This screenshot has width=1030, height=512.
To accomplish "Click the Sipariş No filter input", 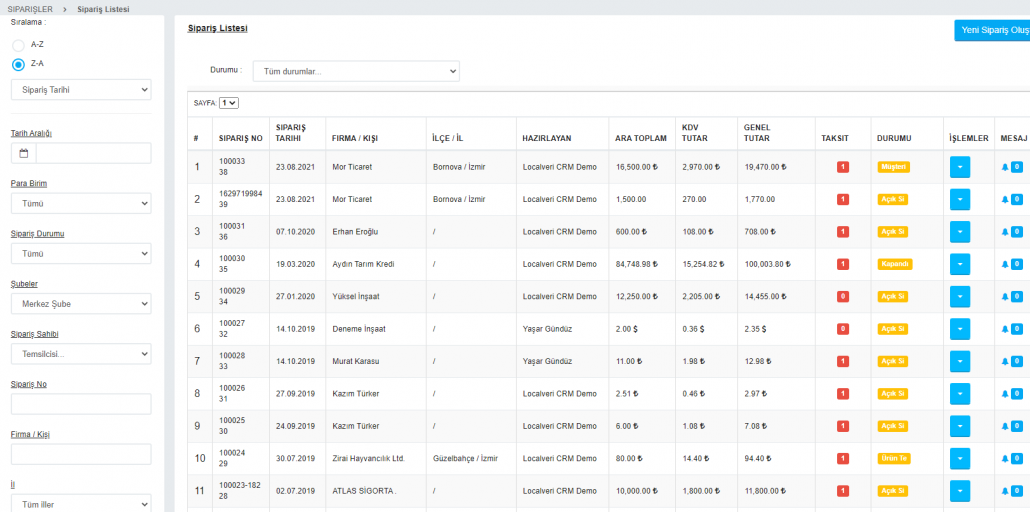I will click(81, 404).
